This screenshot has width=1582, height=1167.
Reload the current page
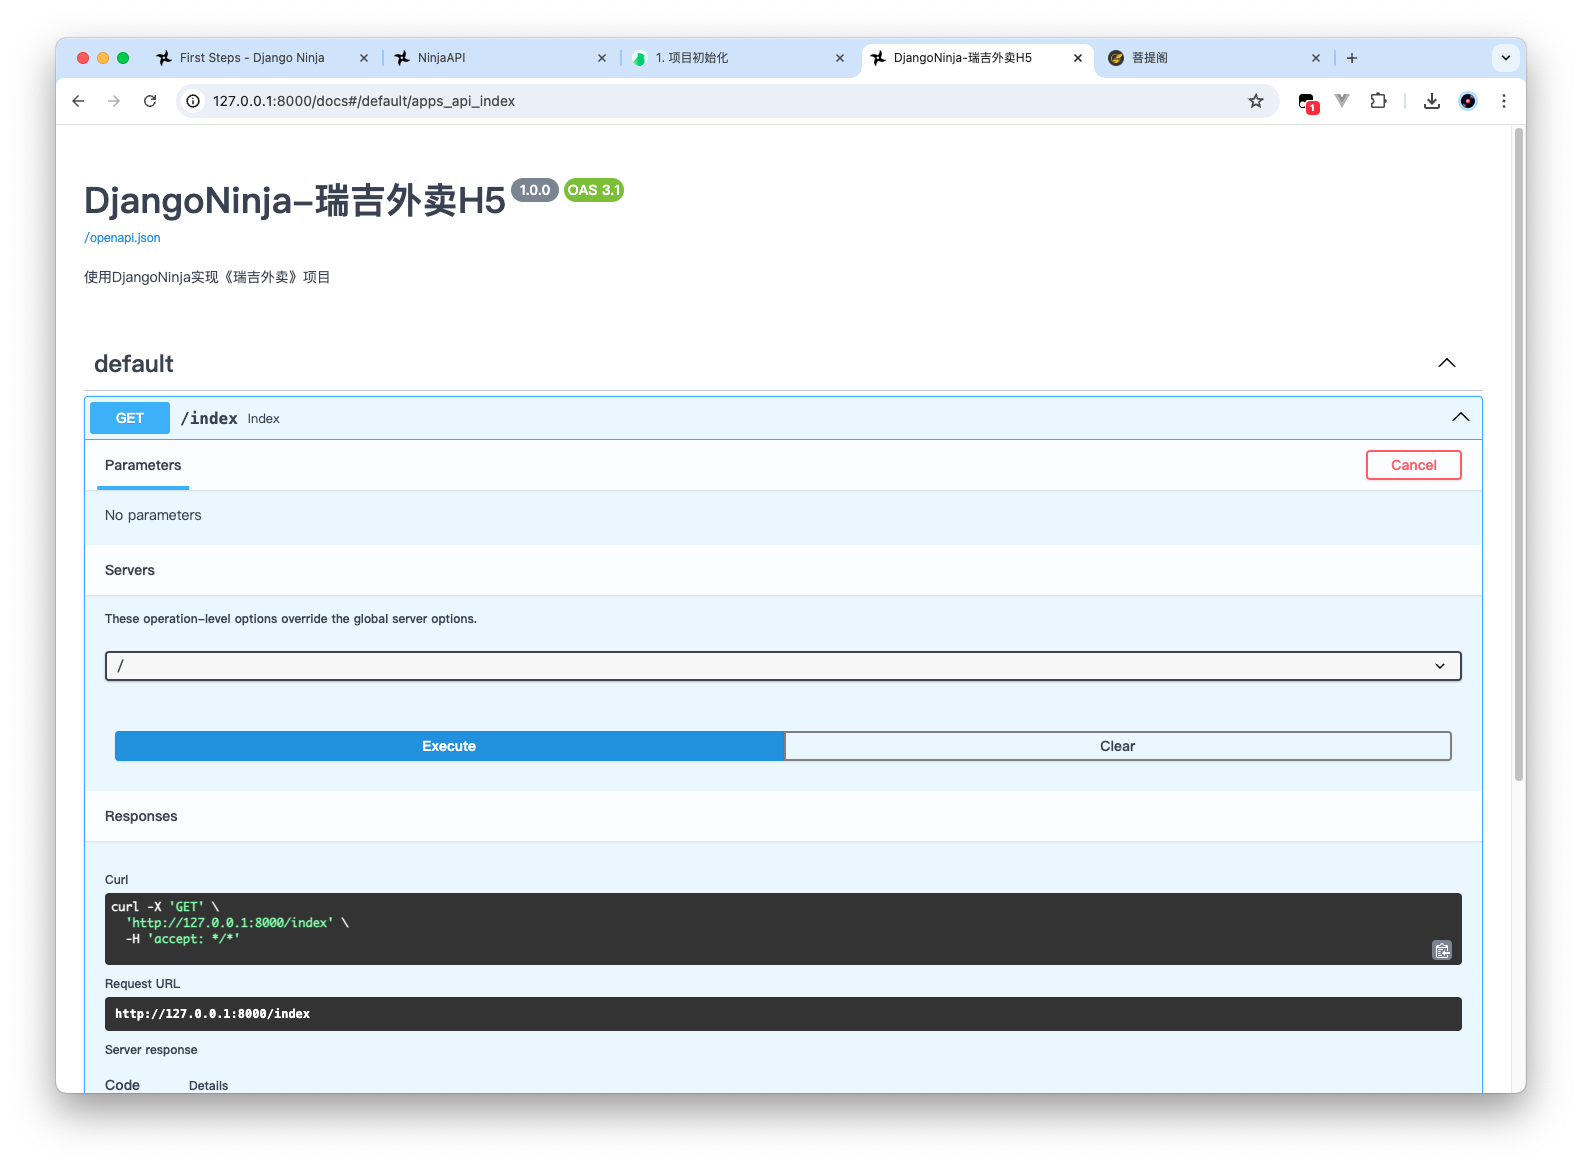click(x=150, y=101)
